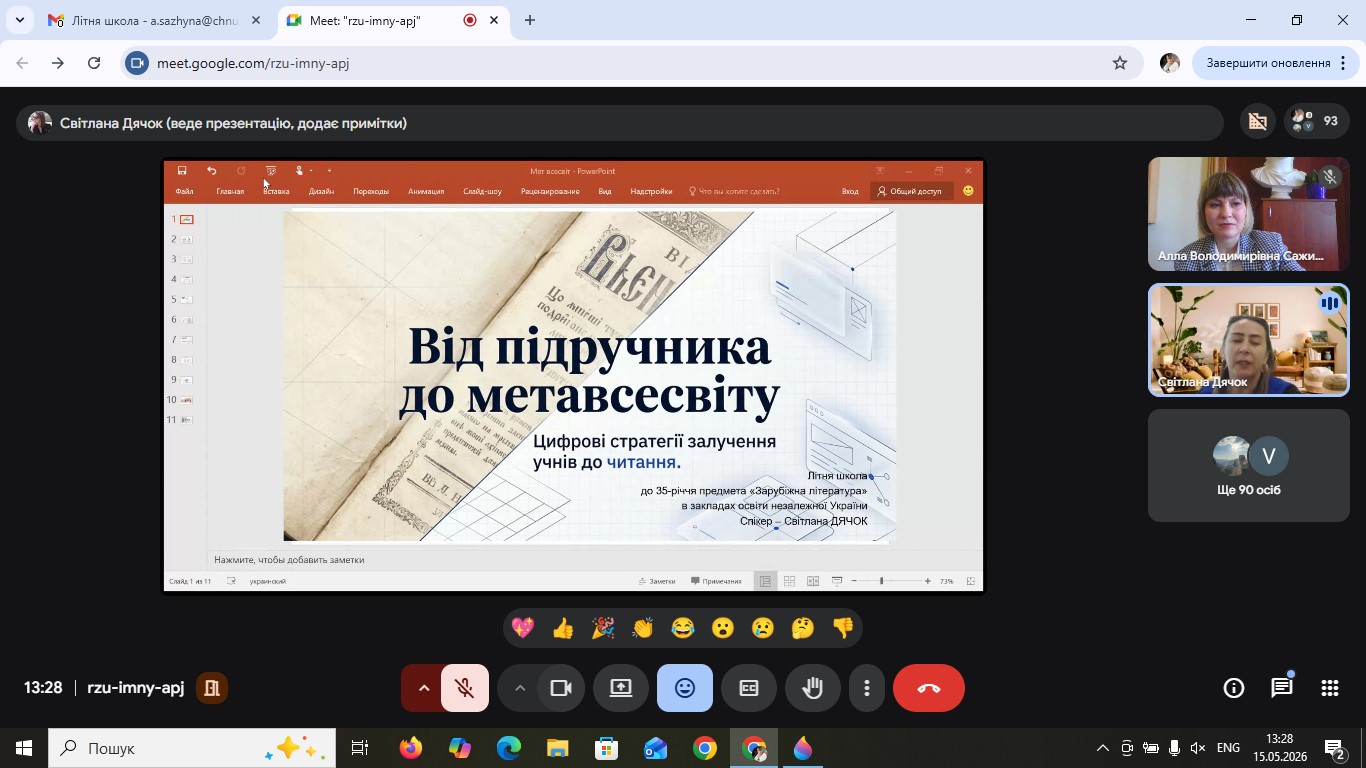1366x768 pixels.
Task: Click the Ще 90 осіб tile
Action: tap(1249, 466)
